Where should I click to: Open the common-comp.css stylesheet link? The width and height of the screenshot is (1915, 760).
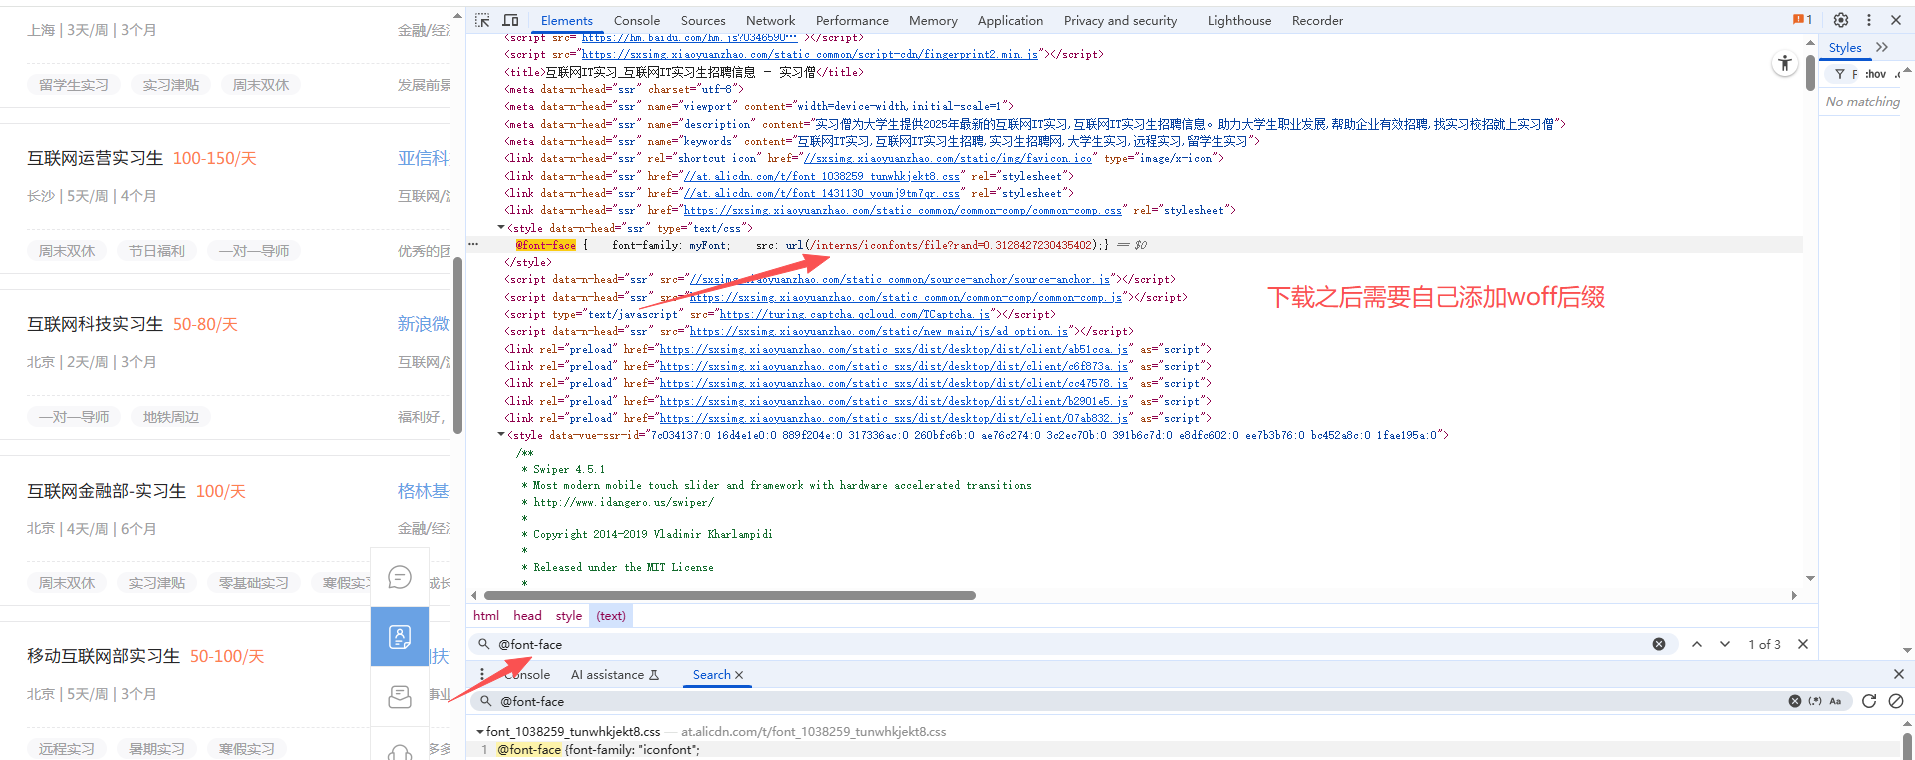coord(903,210)
